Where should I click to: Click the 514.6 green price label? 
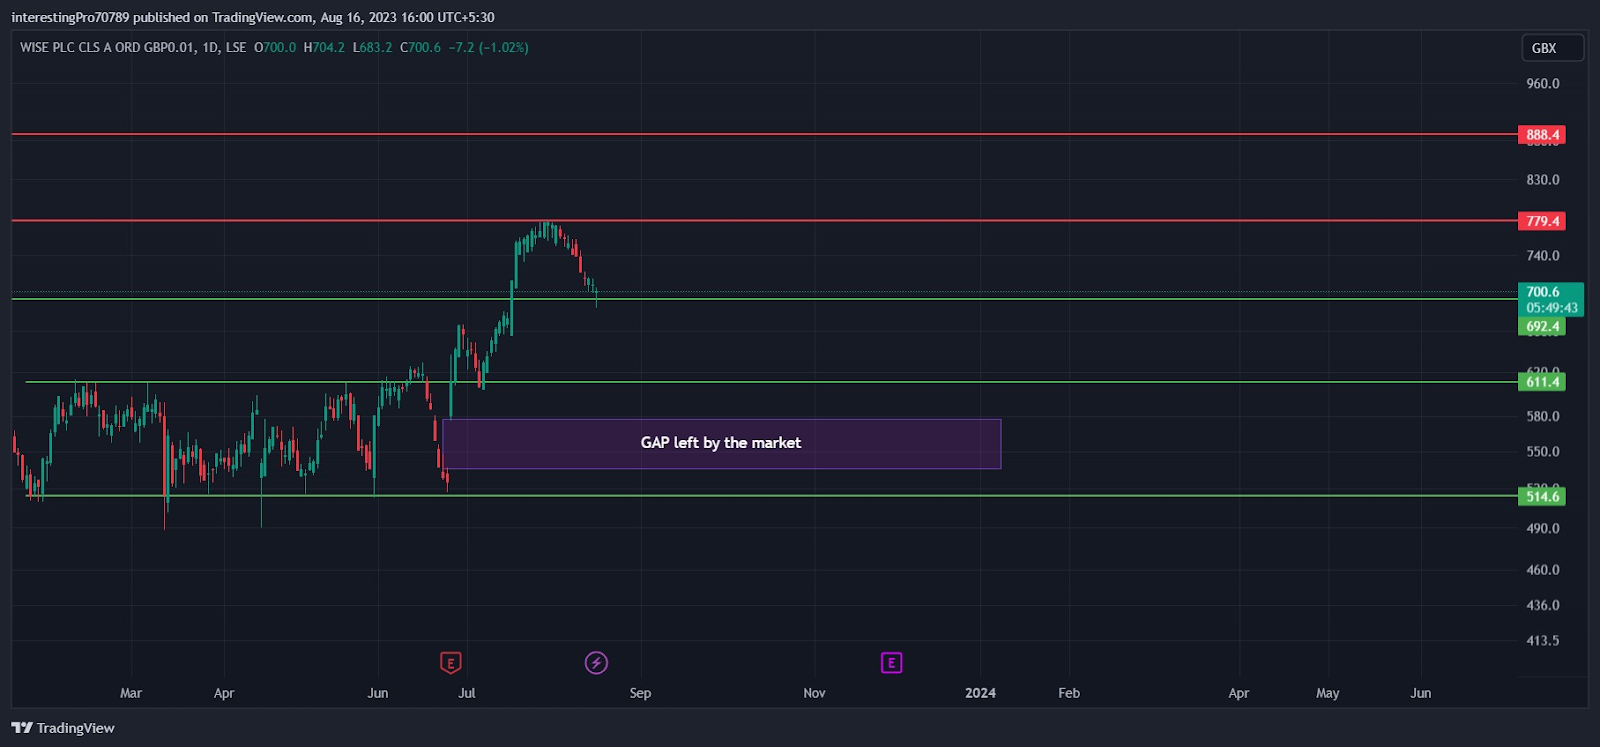coord(1542,496)
